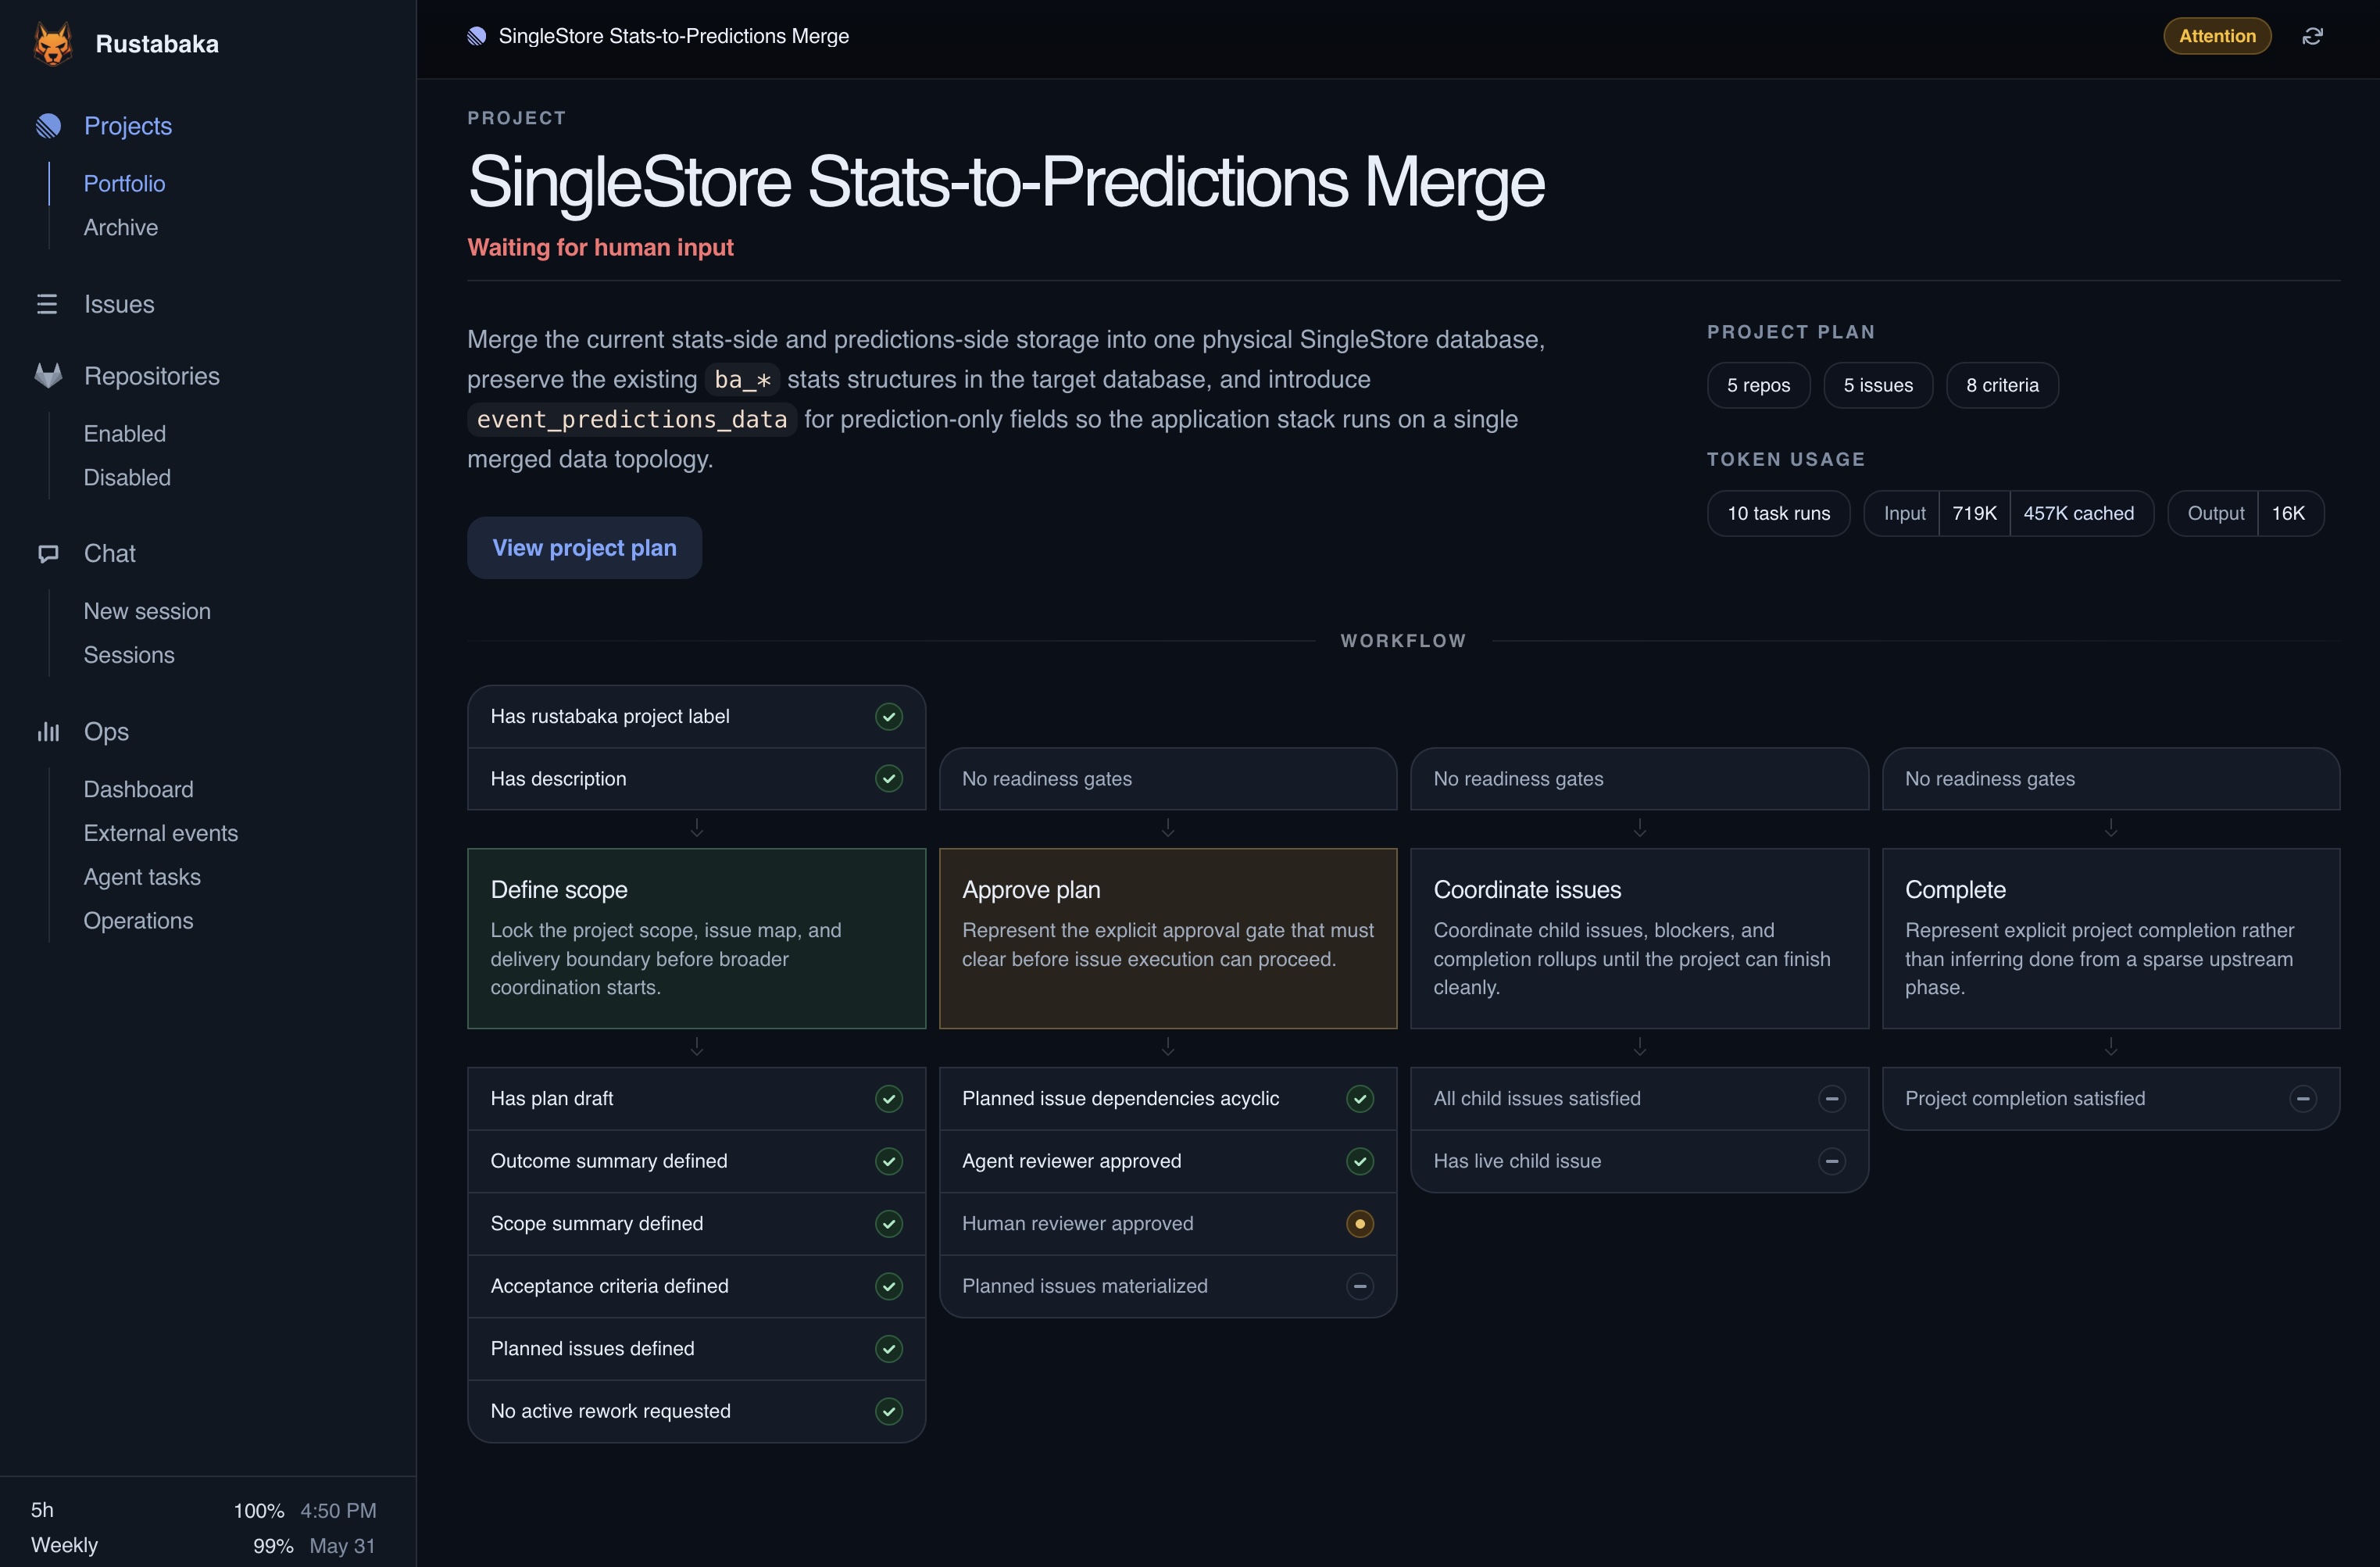
Task: Click Waiting for human input status
Action: tap(600, 247)
